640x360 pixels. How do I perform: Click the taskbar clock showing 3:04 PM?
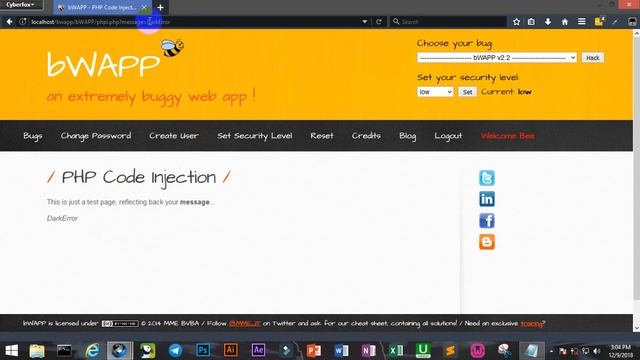(x=620, y=351)
